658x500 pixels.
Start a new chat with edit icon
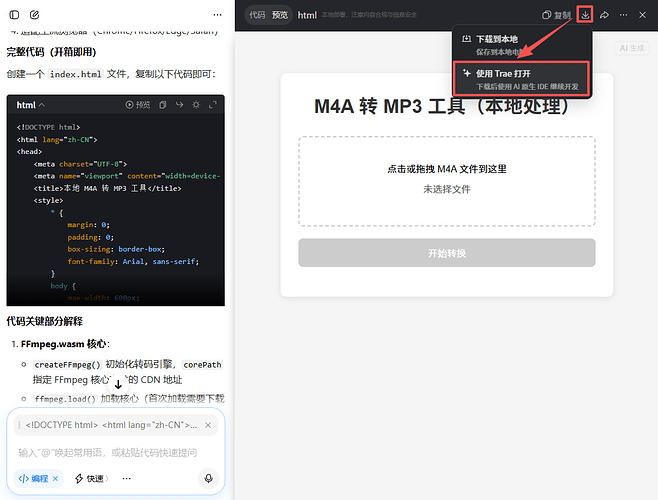coord(35,15)
